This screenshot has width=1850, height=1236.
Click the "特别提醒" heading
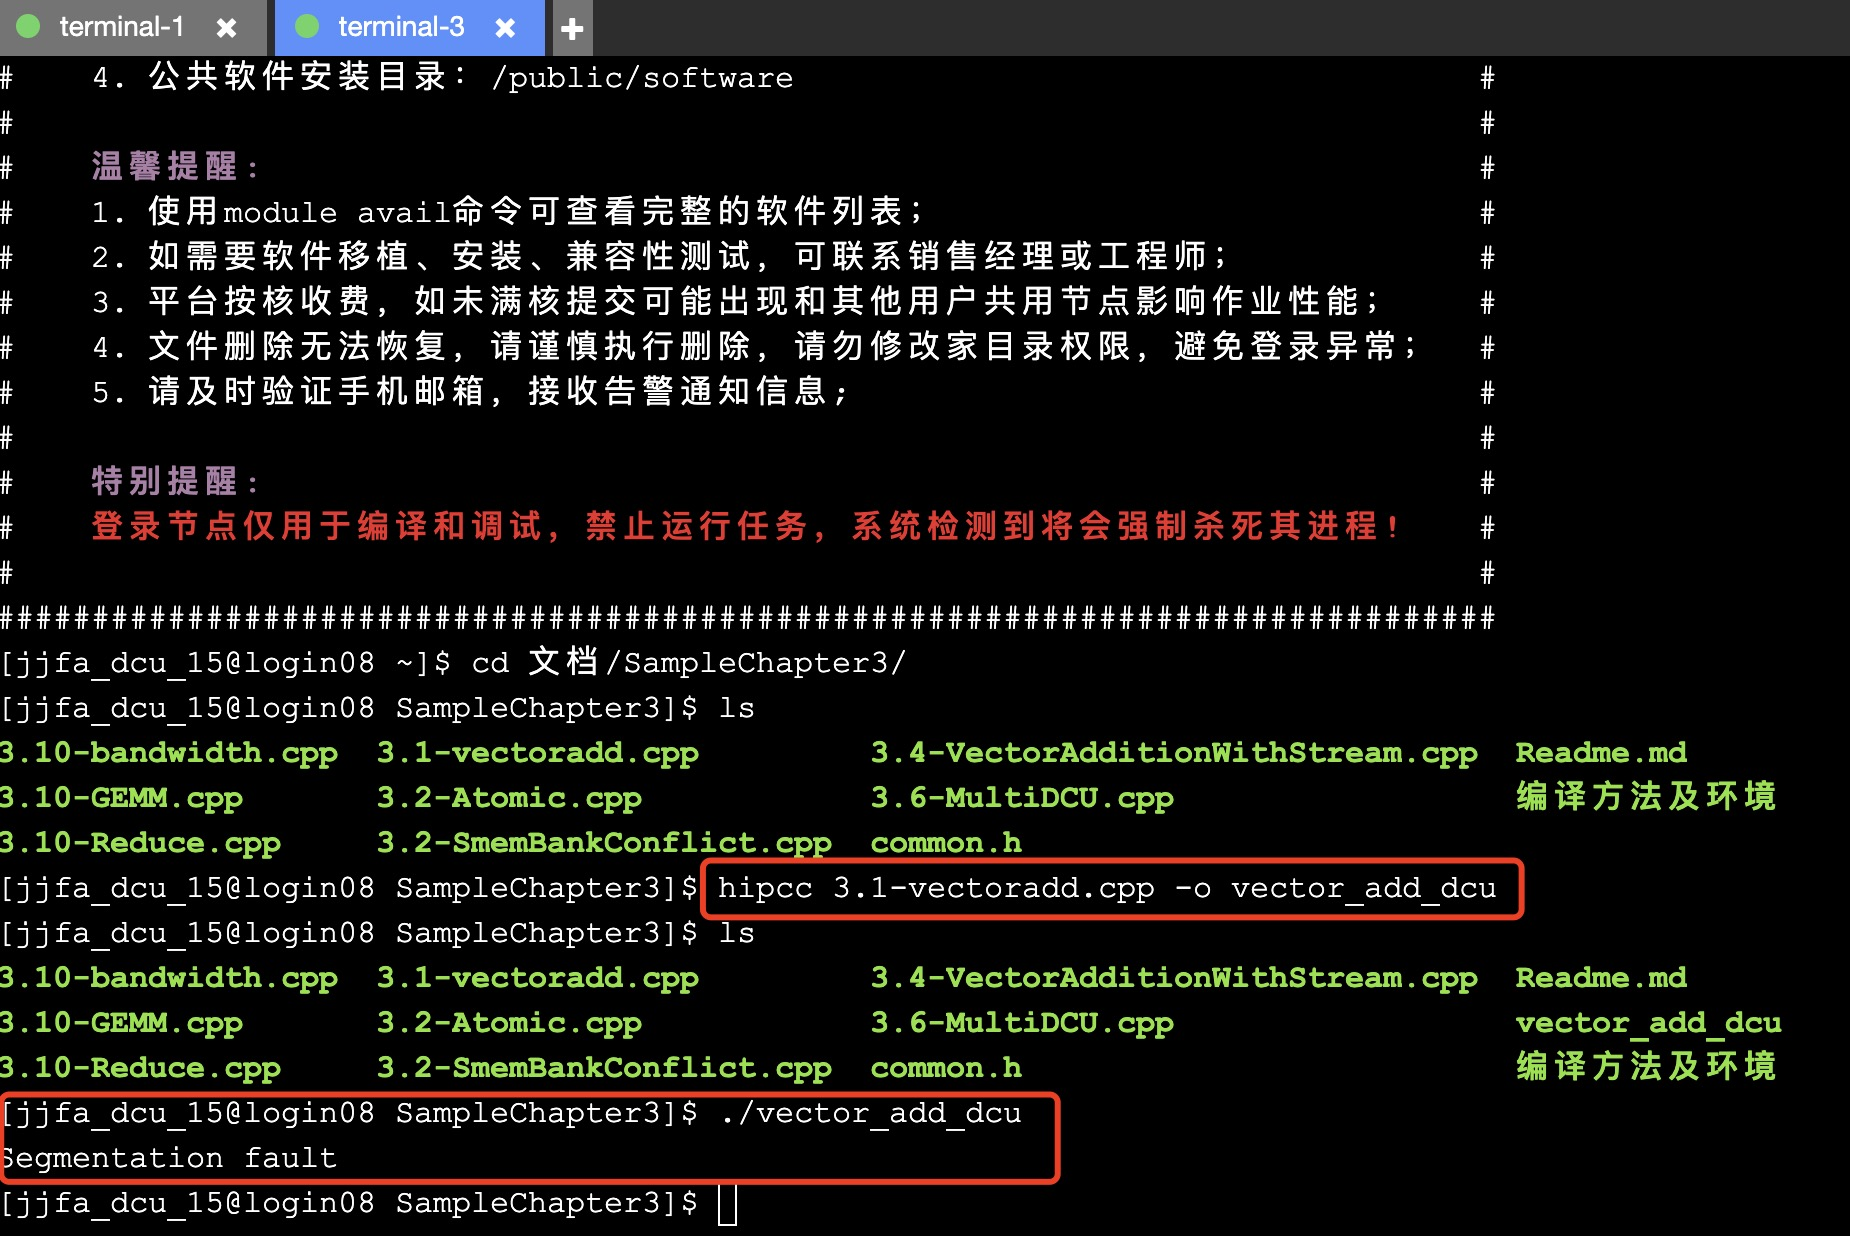click(174, 482)
